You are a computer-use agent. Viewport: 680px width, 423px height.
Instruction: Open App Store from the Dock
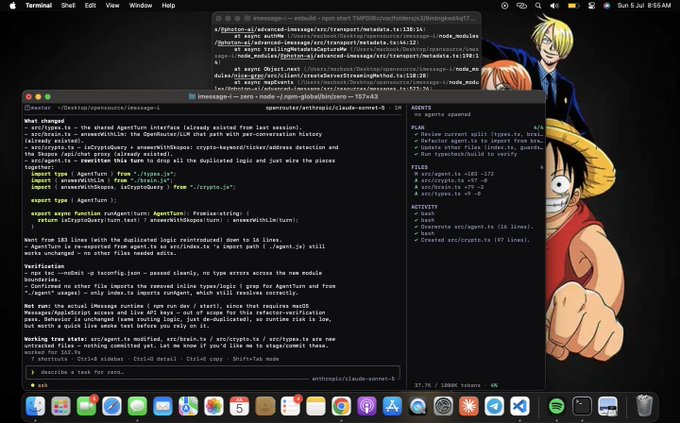pos(392,406)
